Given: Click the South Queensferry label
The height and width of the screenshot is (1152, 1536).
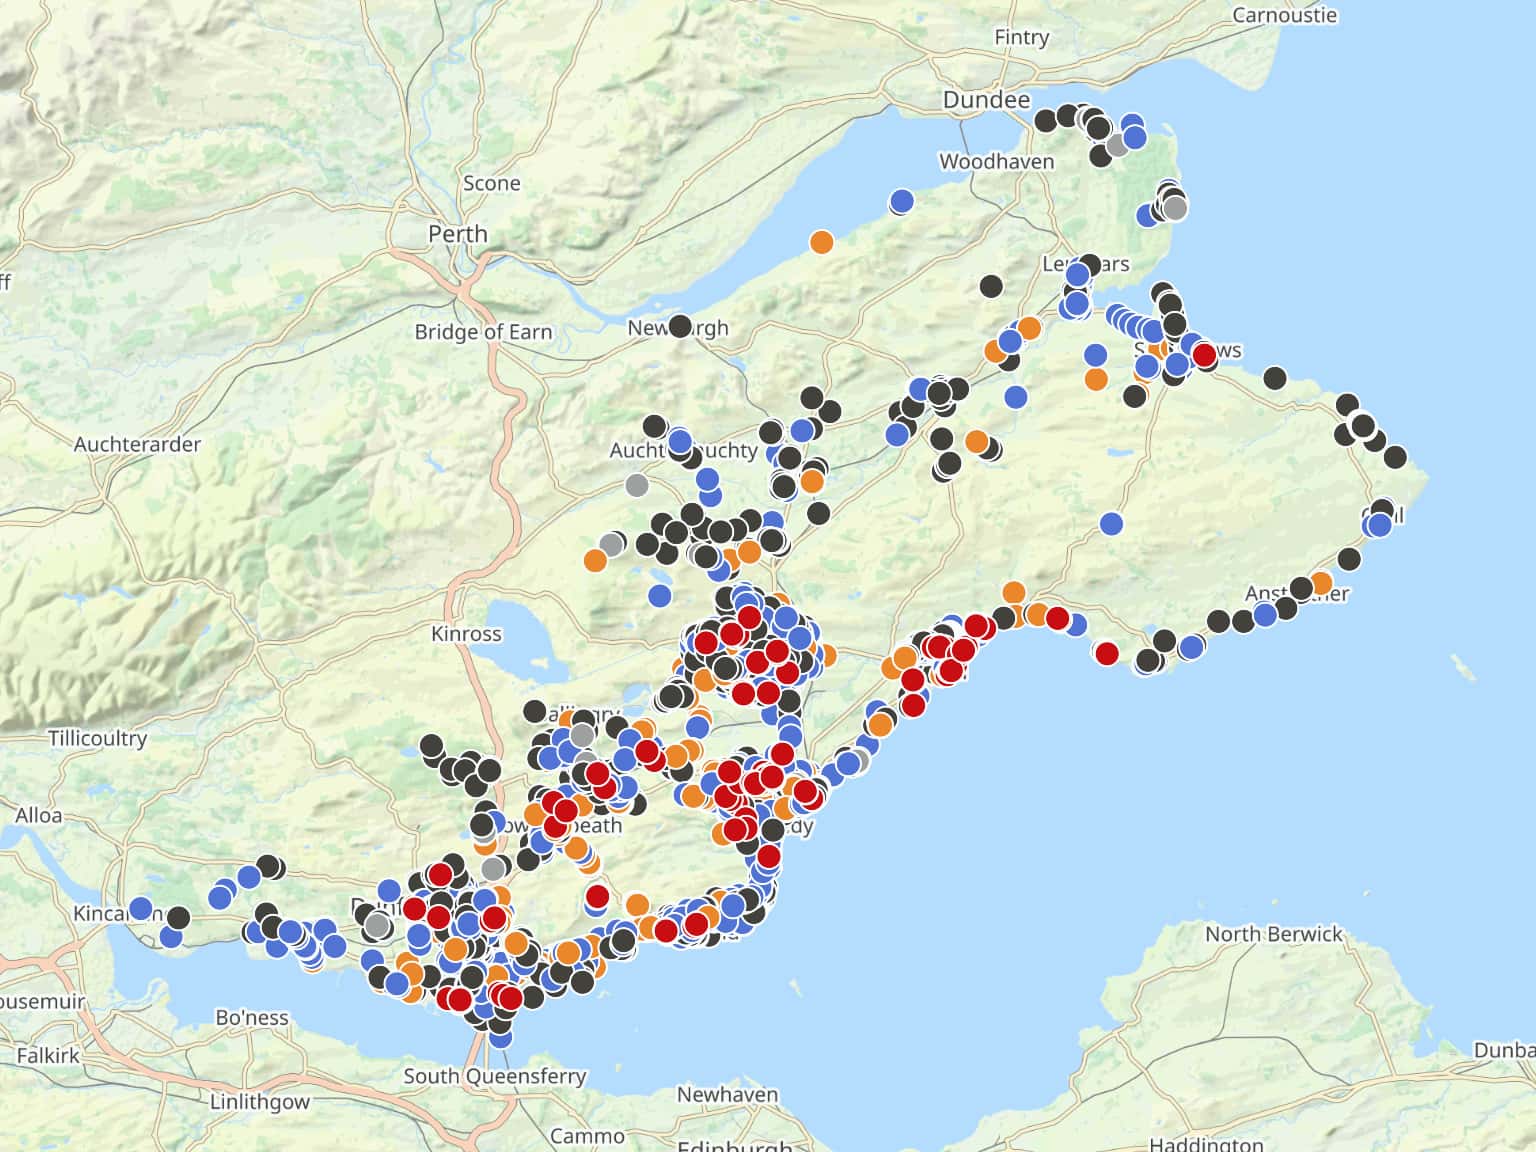Looking at the screenshot, I should (x=494, y=1076).
